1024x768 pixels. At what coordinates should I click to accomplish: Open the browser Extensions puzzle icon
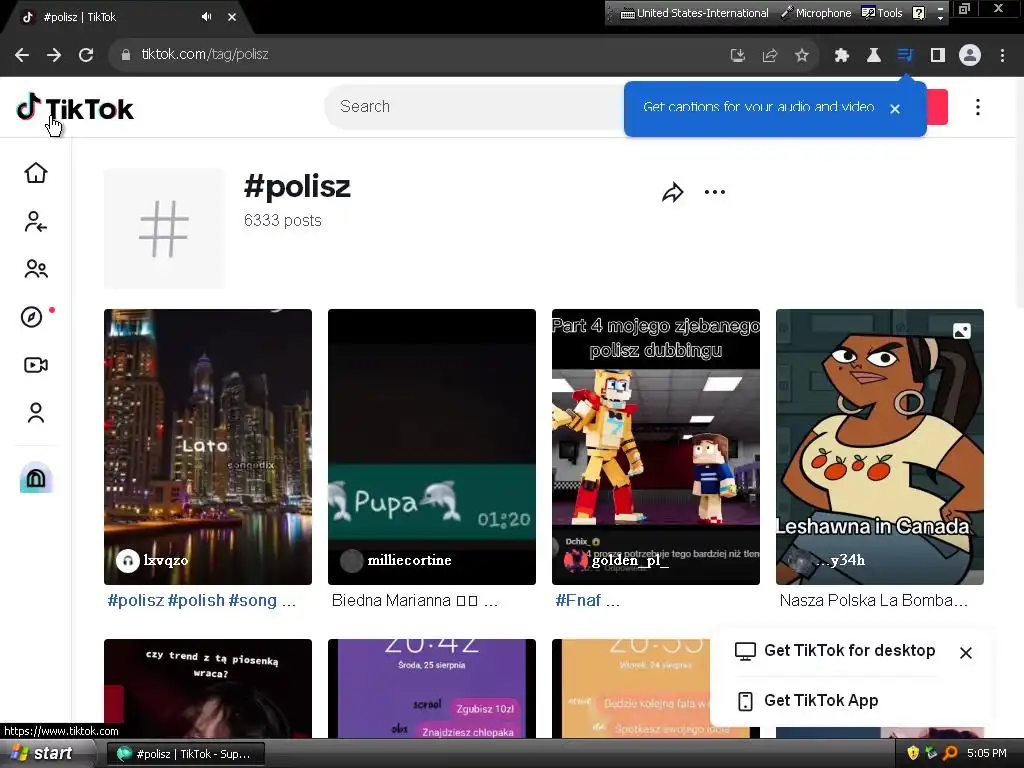click(842, 56)
